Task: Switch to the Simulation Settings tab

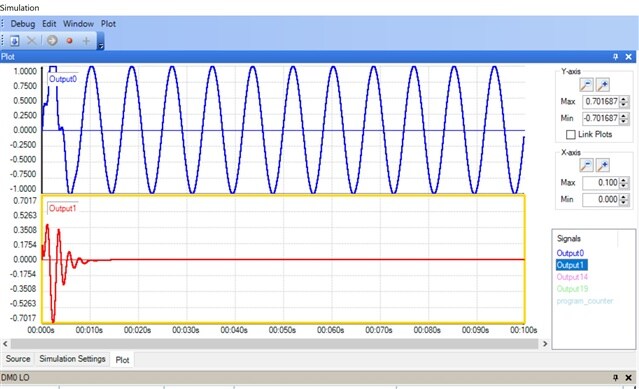Action: click(x=72, y=359)
